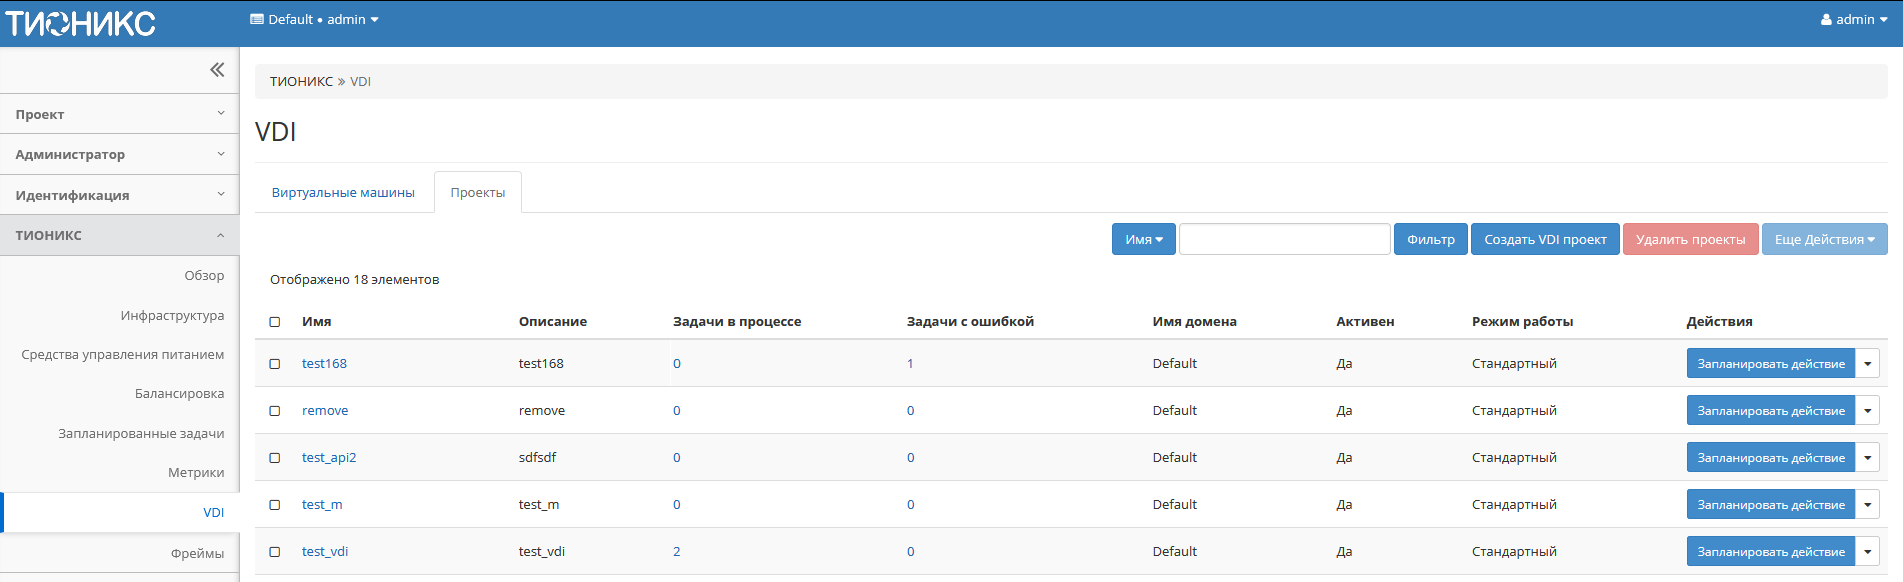Click Запланировать действие for test_vdi
The width and height of the screenshot is (1903, 582).
(x=1770, y=551)
